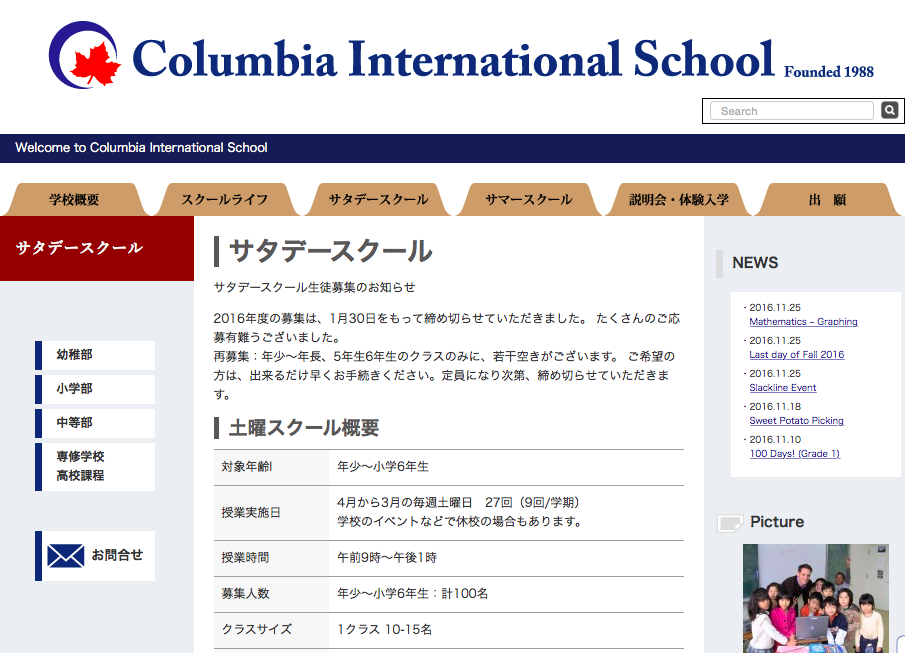Image resolution: width=905 pixels, height=653 pixels.
Task: Click the 年少〜小学6年生 target age value
Action: (x=383, y=467)
